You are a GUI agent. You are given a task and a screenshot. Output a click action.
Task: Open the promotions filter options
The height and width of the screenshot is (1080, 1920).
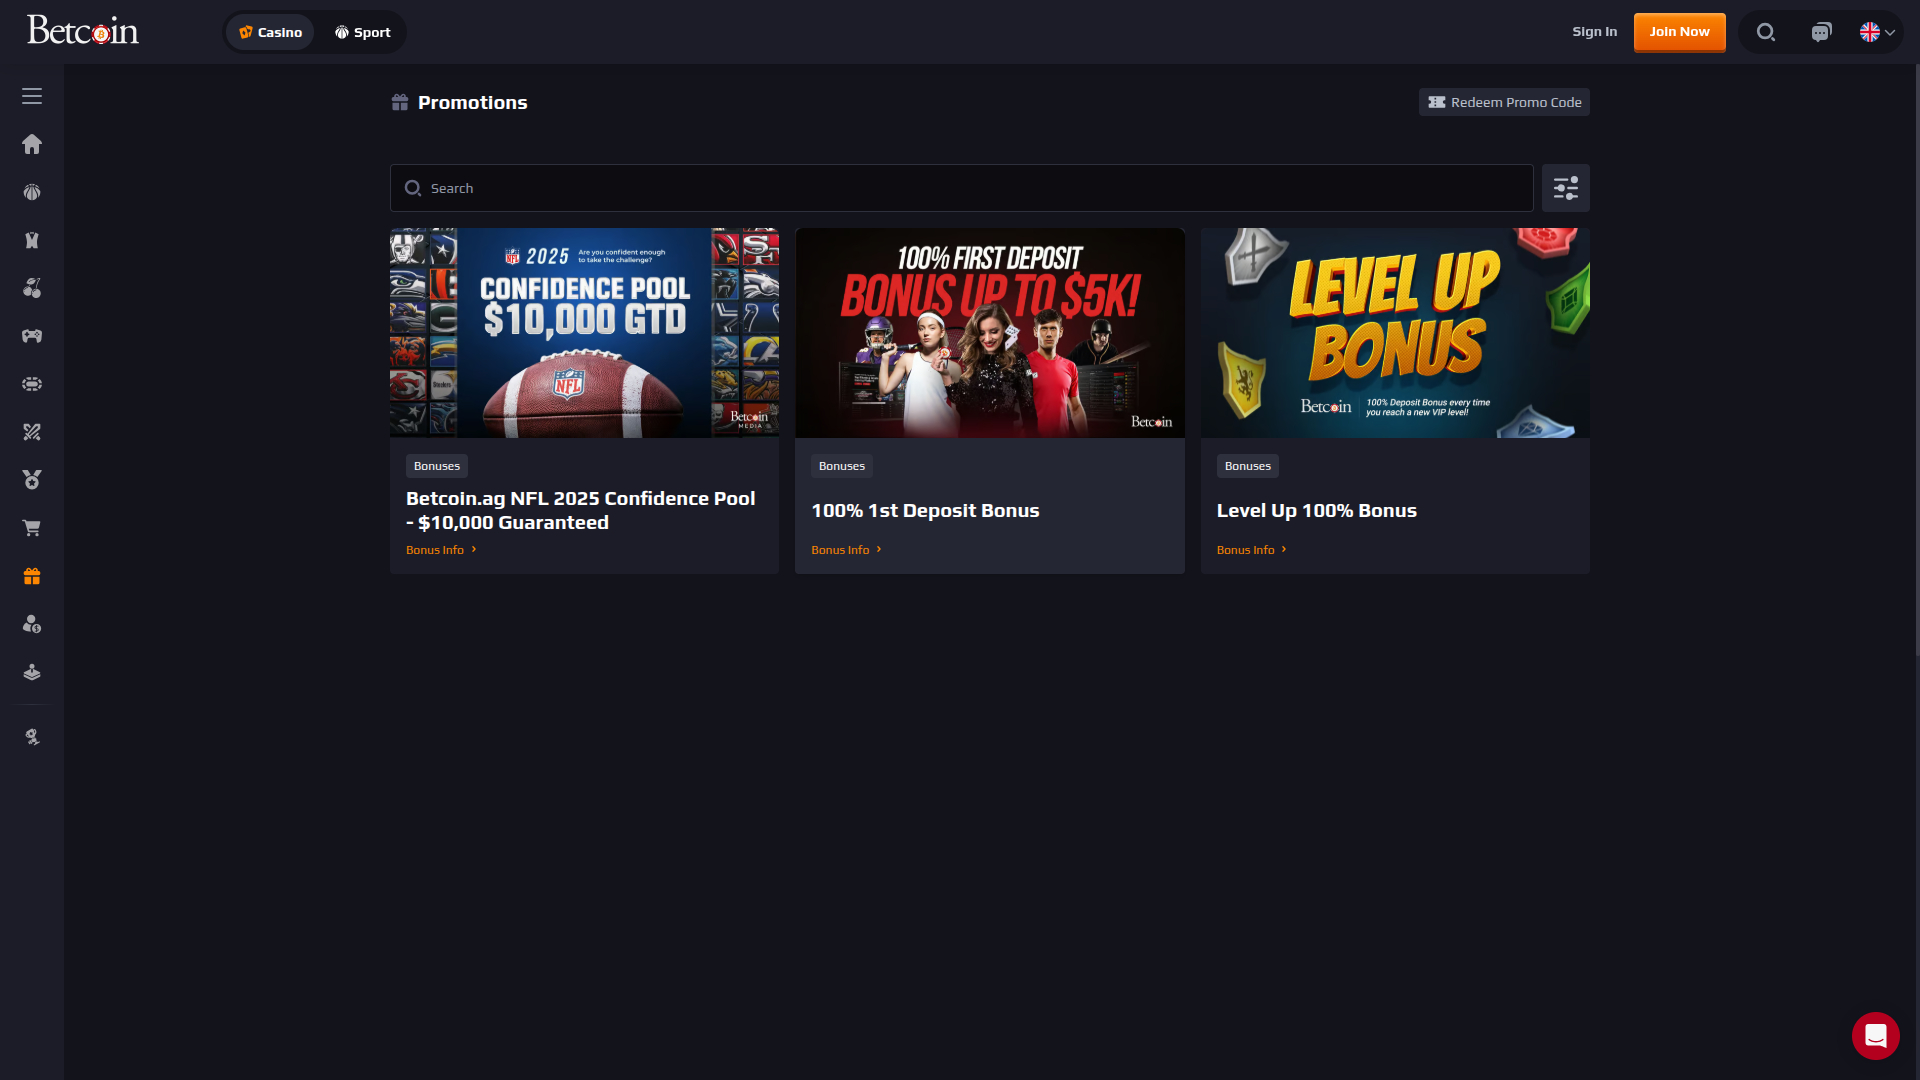(x=1565, y=188)
